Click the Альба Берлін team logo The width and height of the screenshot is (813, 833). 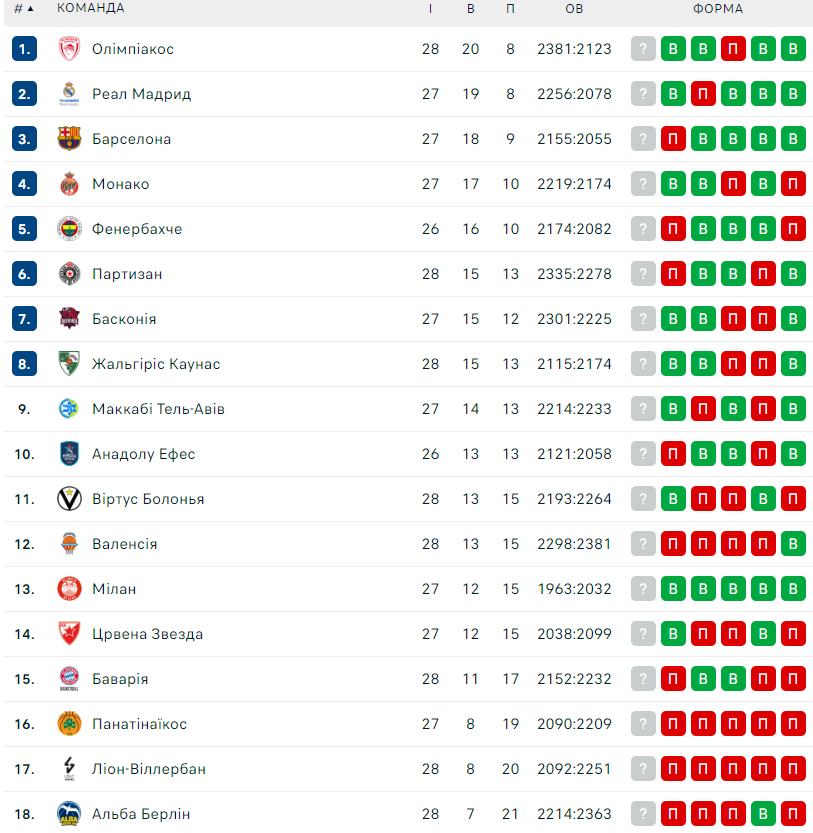(69, 813)
